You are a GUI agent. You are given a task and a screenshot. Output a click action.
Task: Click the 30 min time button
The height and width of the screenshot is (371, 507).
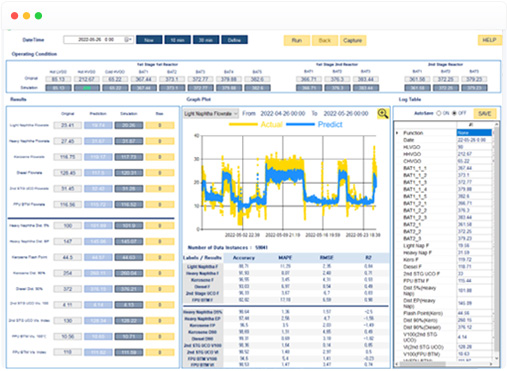(206, 40)
